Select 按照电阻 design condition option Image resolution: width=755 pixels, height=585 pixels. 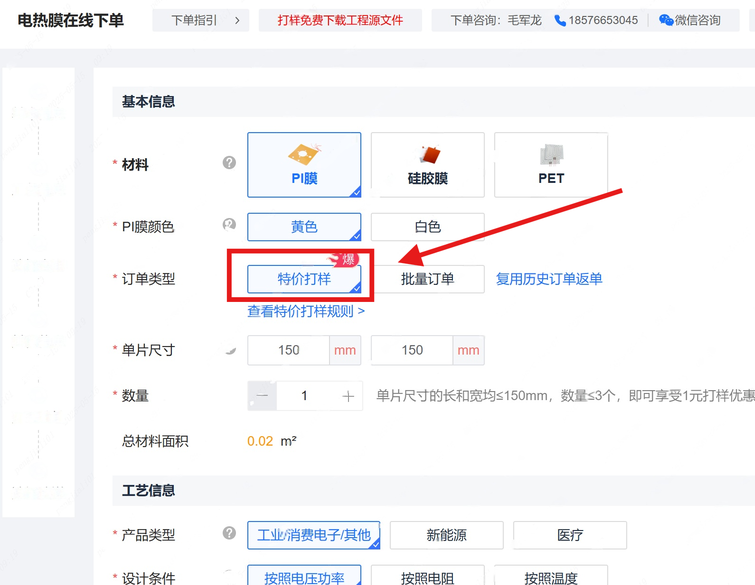pyautogui.click(x=428, y=577)
